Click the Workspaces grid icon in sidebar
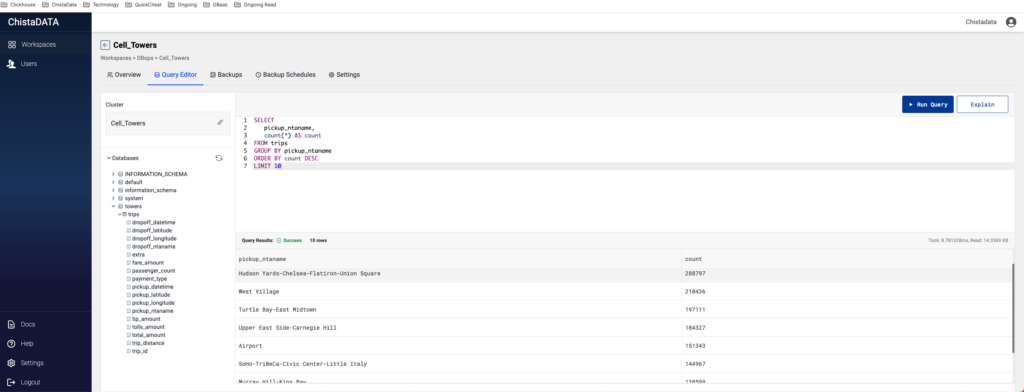 [12, 44]
